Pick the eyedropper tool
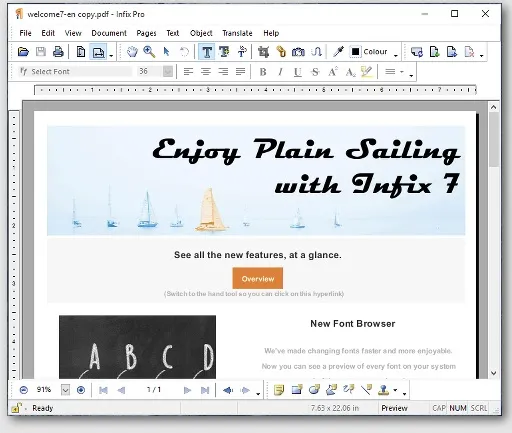This screenshot has height=433, width=512. click(x=338, y=52)
